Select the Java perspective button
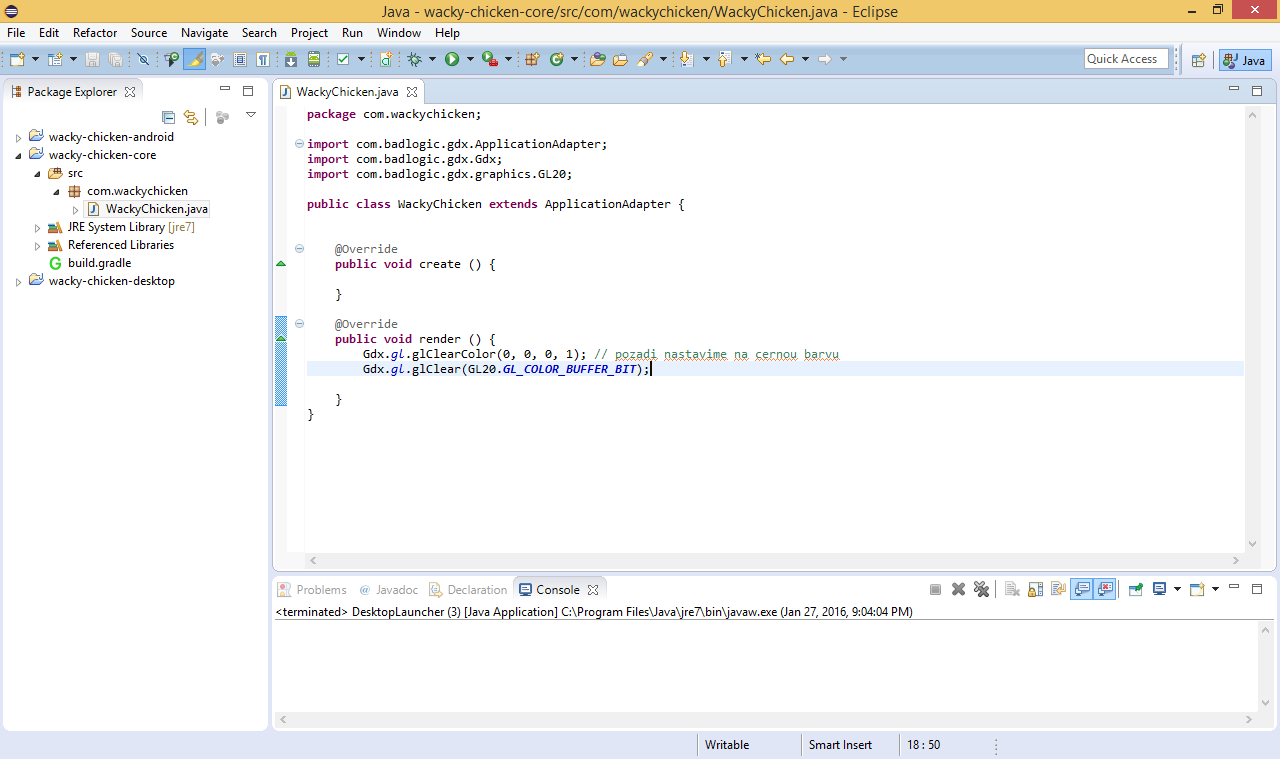This screenshot has height=759, width=1280. pyautogui.click(x=1245, y=60)
